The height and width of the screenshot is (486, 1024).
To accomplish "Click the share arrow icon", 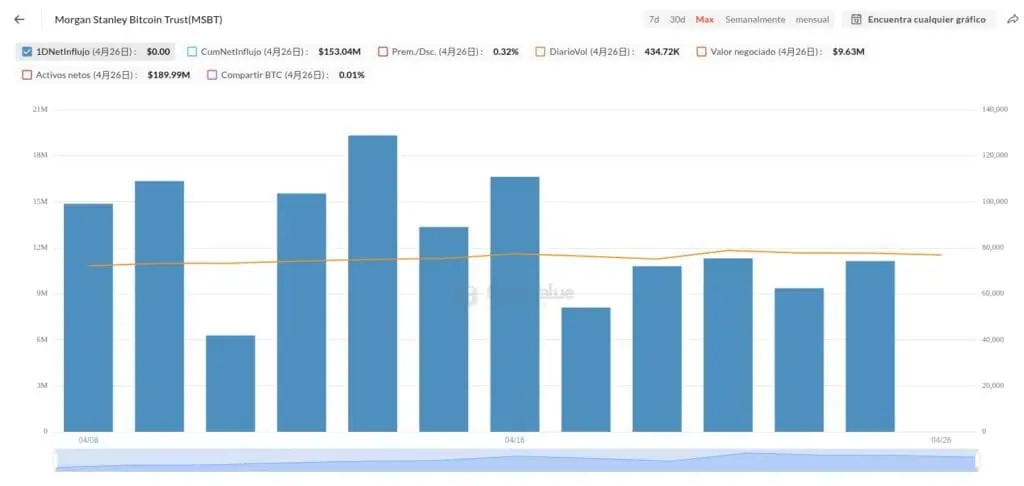I will pyautogui.click(x=1012, y=19).
